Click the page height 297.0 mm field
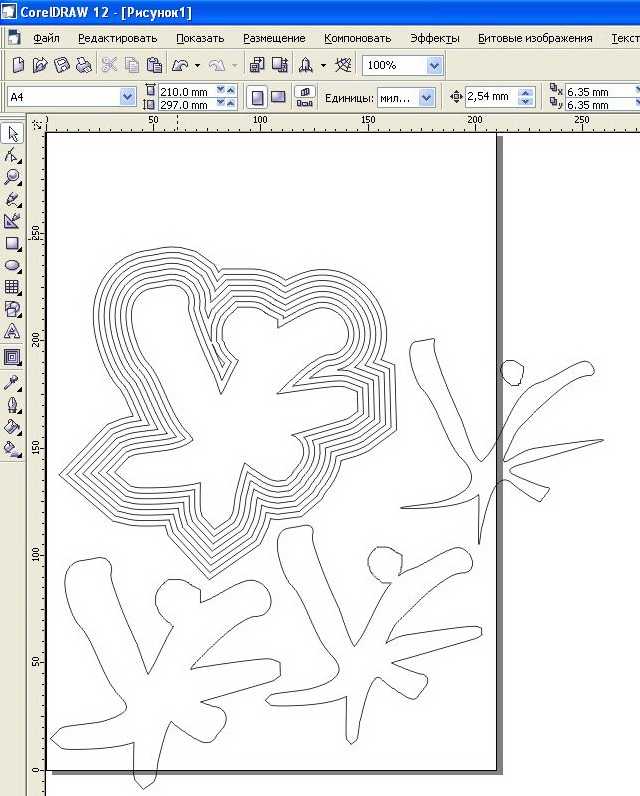This screenshot has height=796, width=640. click(x=187, y=105)
